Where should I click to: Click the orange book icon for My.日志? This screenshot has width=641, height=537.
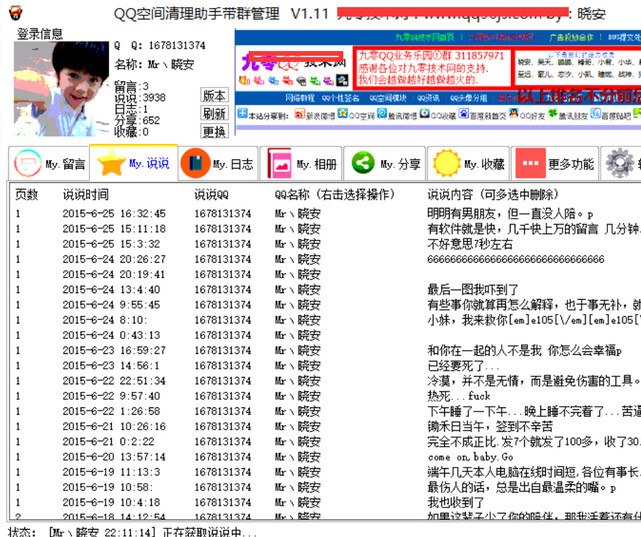tap(195, 163)
